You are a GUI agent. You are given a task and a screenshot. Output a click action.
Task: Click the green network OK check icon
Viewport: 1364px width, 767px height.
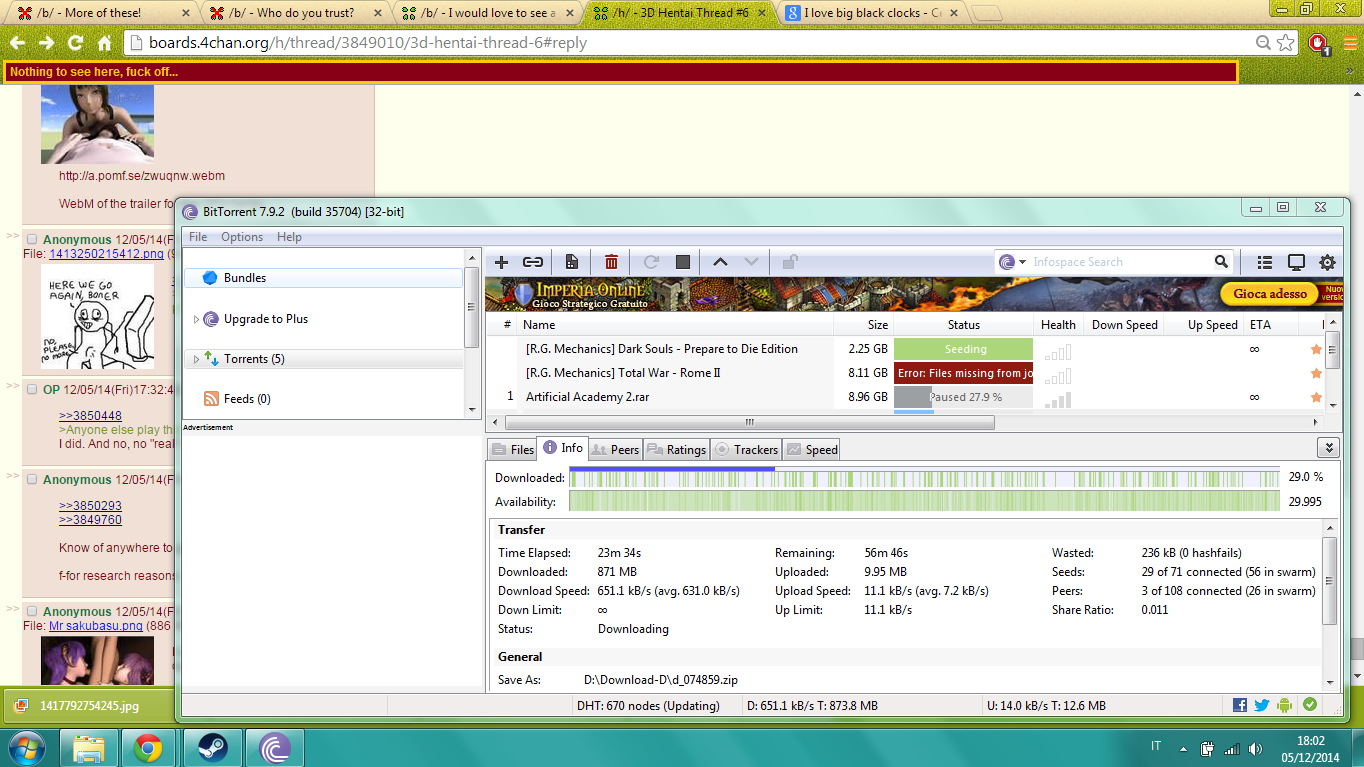click(1310, 705)
